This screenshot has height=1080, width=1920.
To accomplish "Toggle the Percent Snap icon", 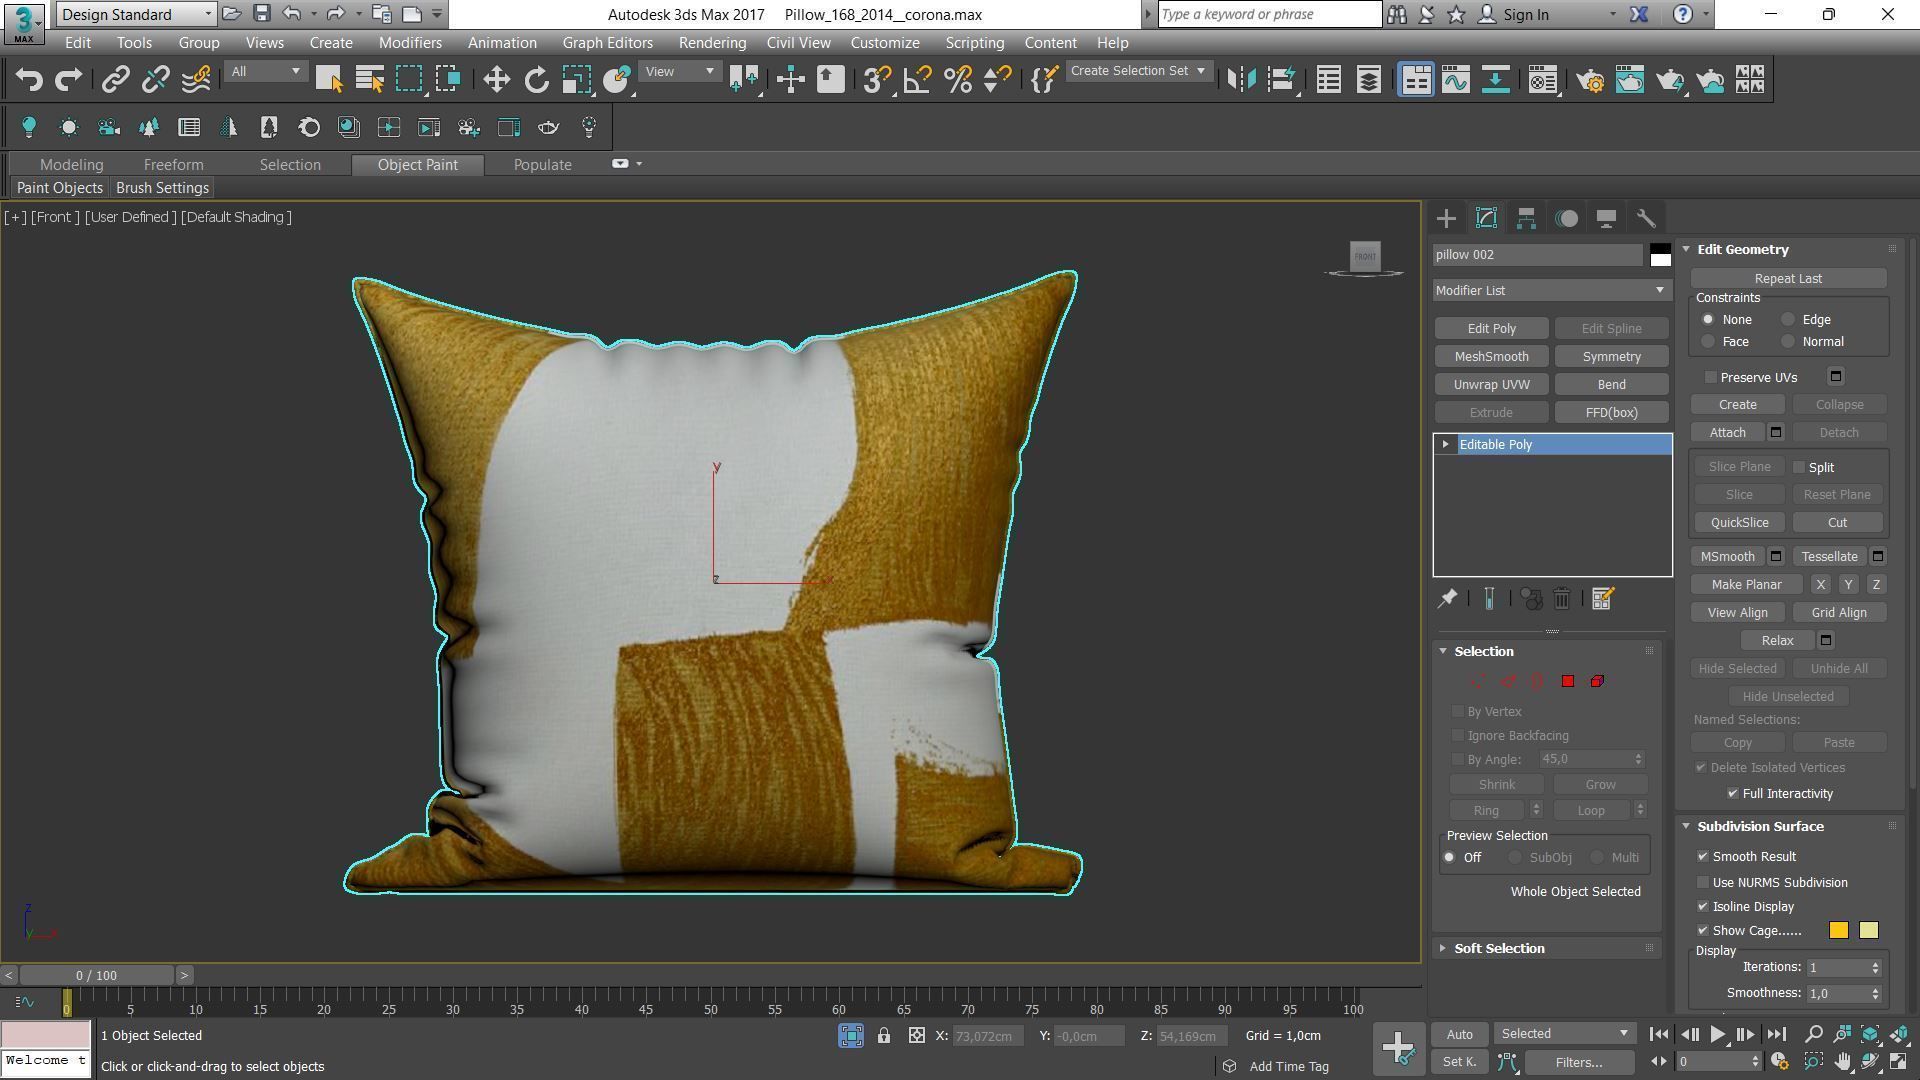I will tap(957, 80).
